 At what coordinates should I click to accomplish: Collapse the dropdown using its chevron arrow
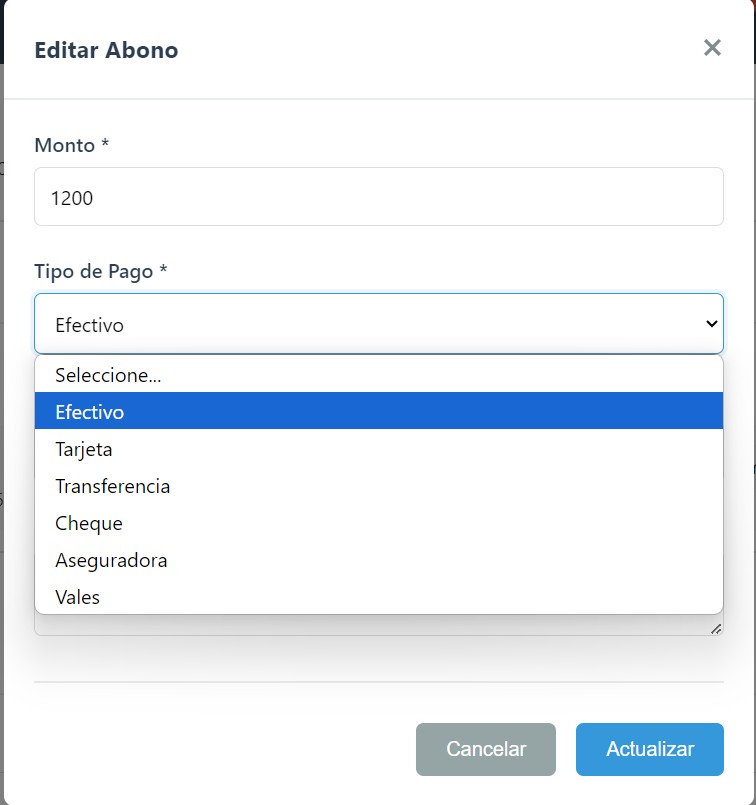click(712, 324)
